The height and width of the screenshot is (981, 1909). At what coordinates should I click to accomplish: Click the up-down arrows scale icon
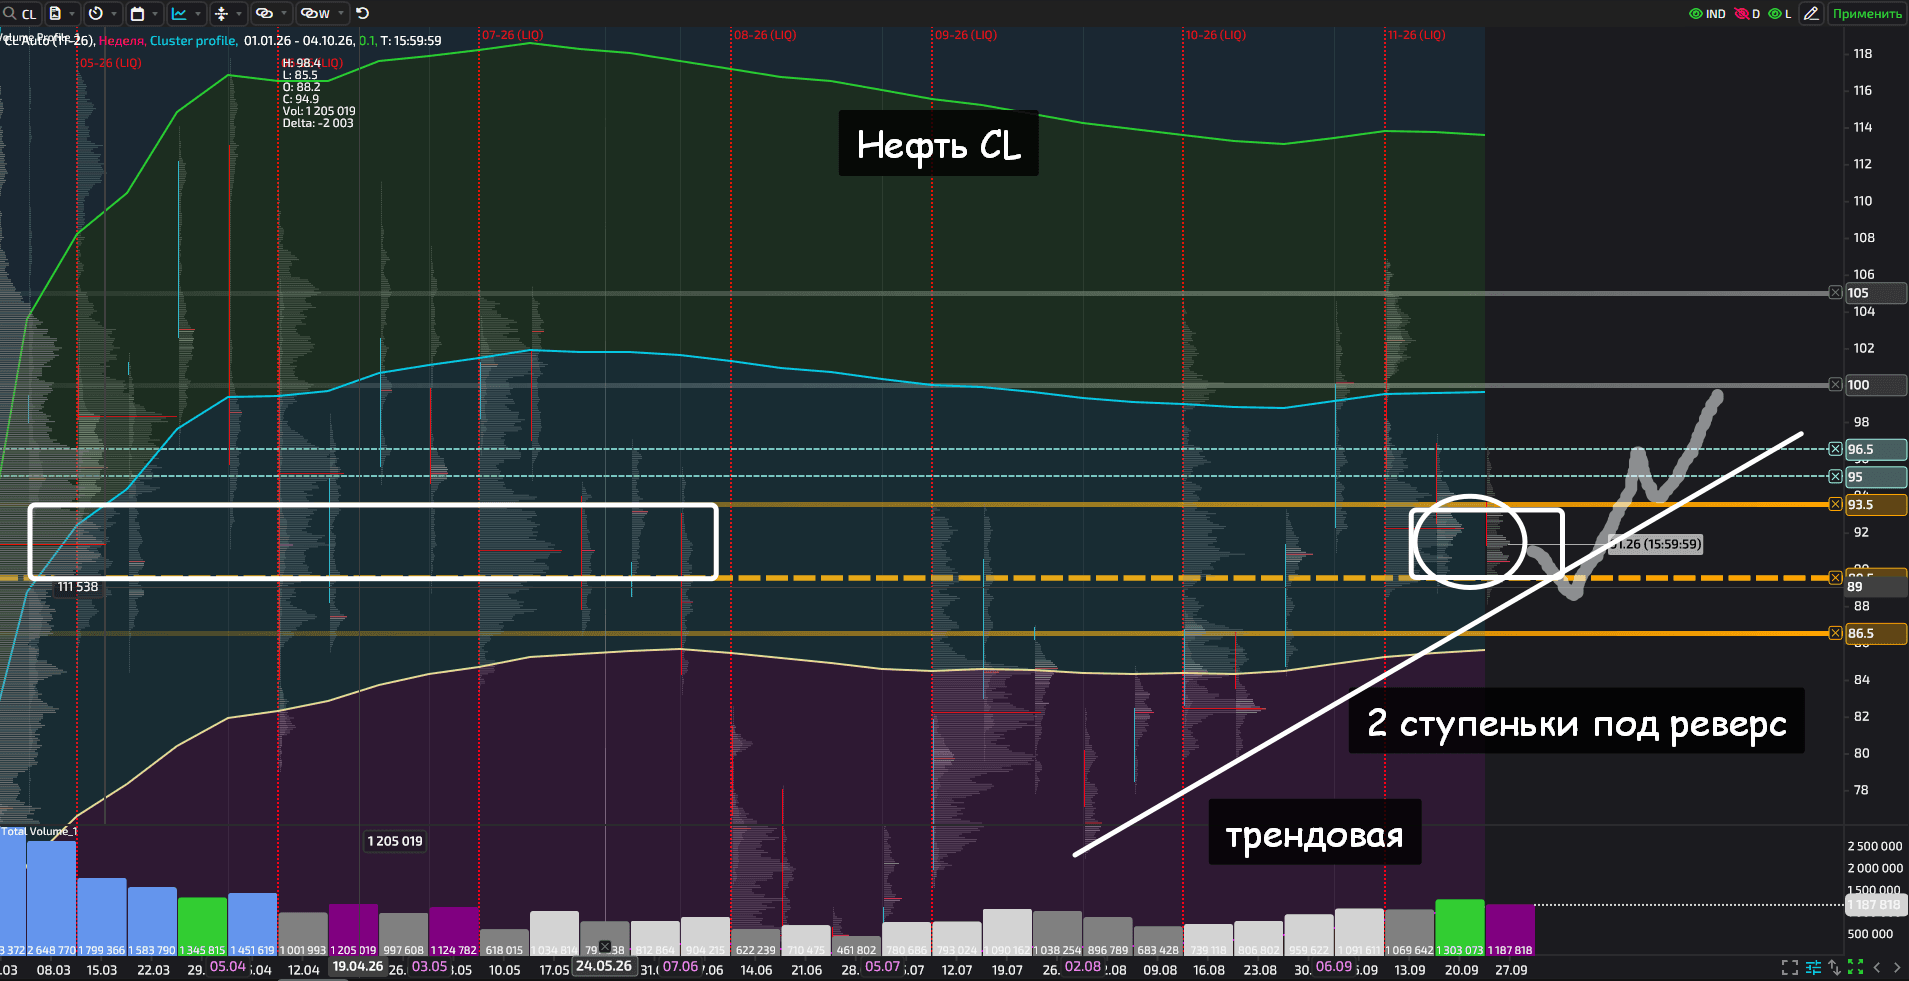coord(1834,967)
